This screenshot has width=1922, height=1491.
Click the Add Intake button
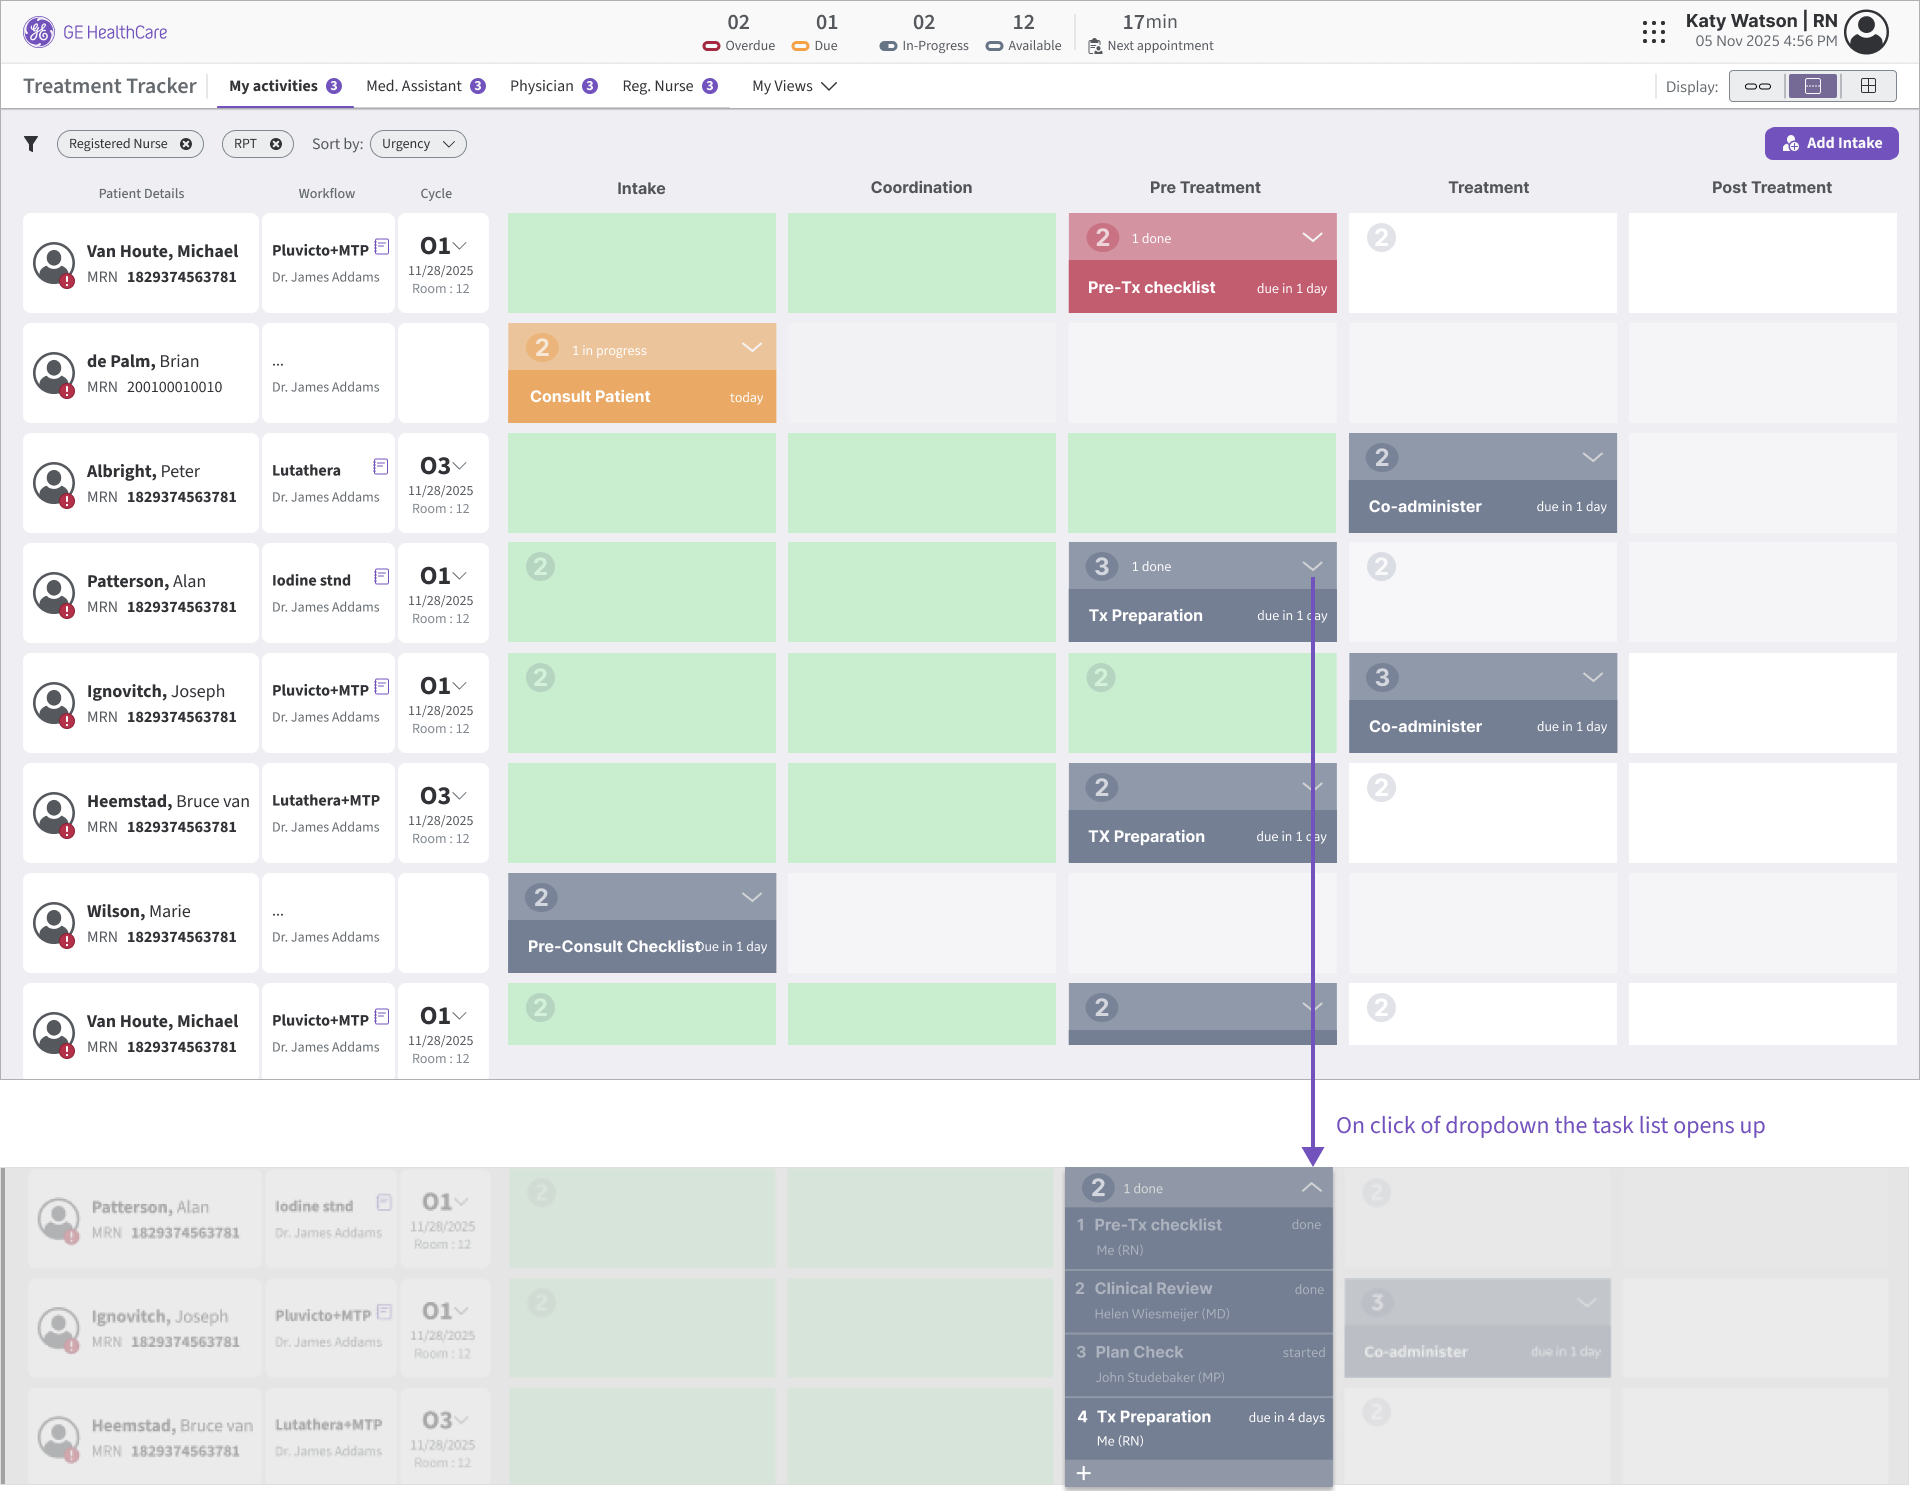(1831, 143)
